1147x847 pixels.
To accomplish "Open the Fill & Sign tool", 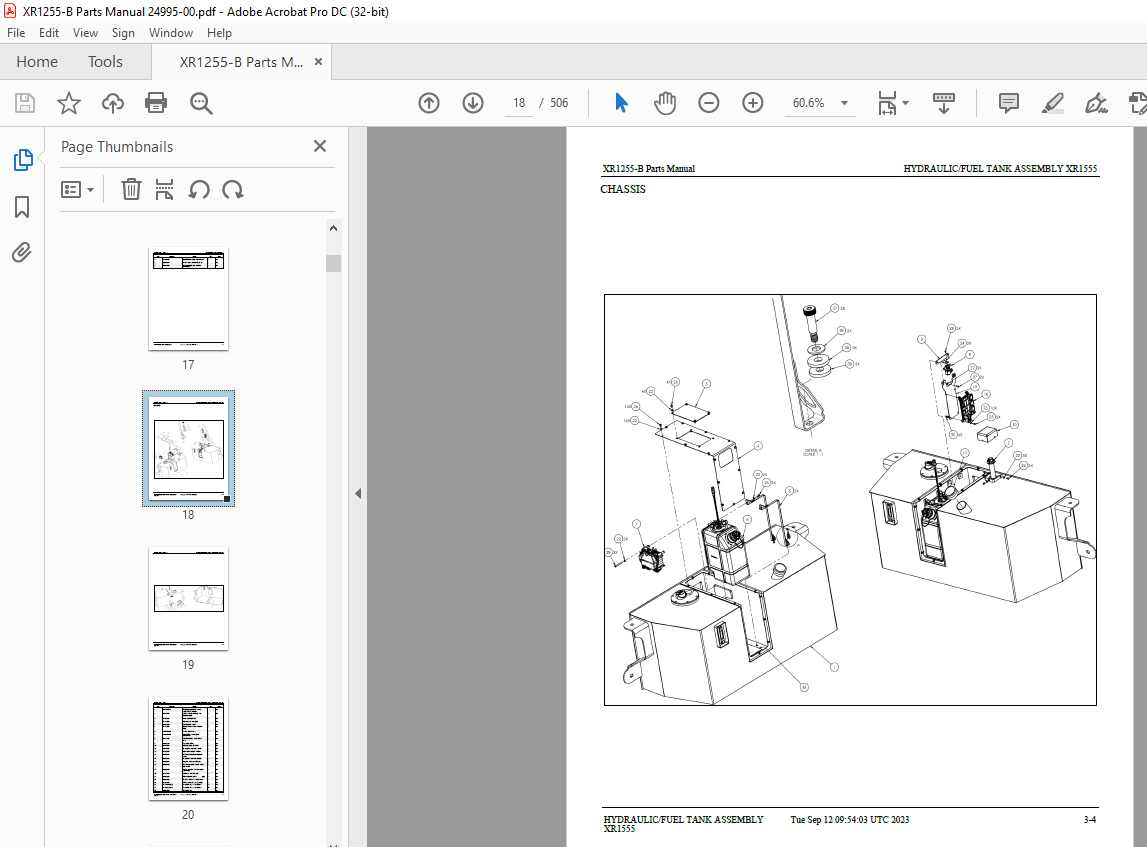I will pyautogui.click(x=1096, y=103).
